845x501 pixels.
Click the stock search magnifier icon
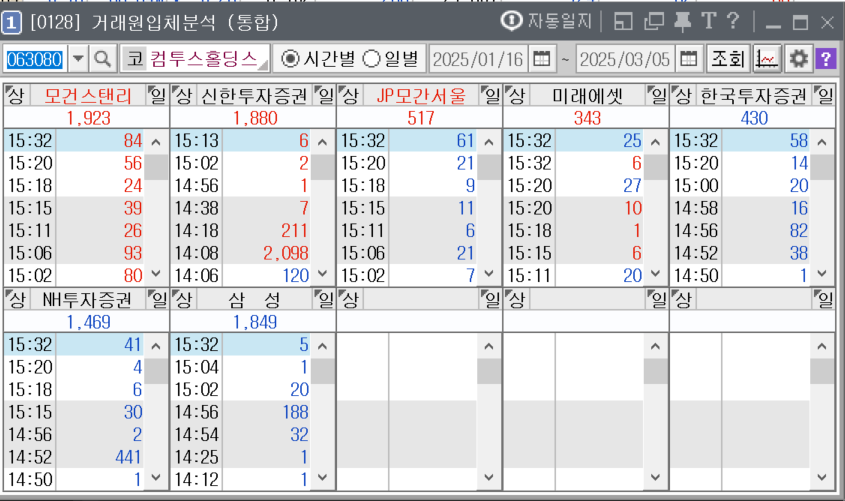[103, 59]
